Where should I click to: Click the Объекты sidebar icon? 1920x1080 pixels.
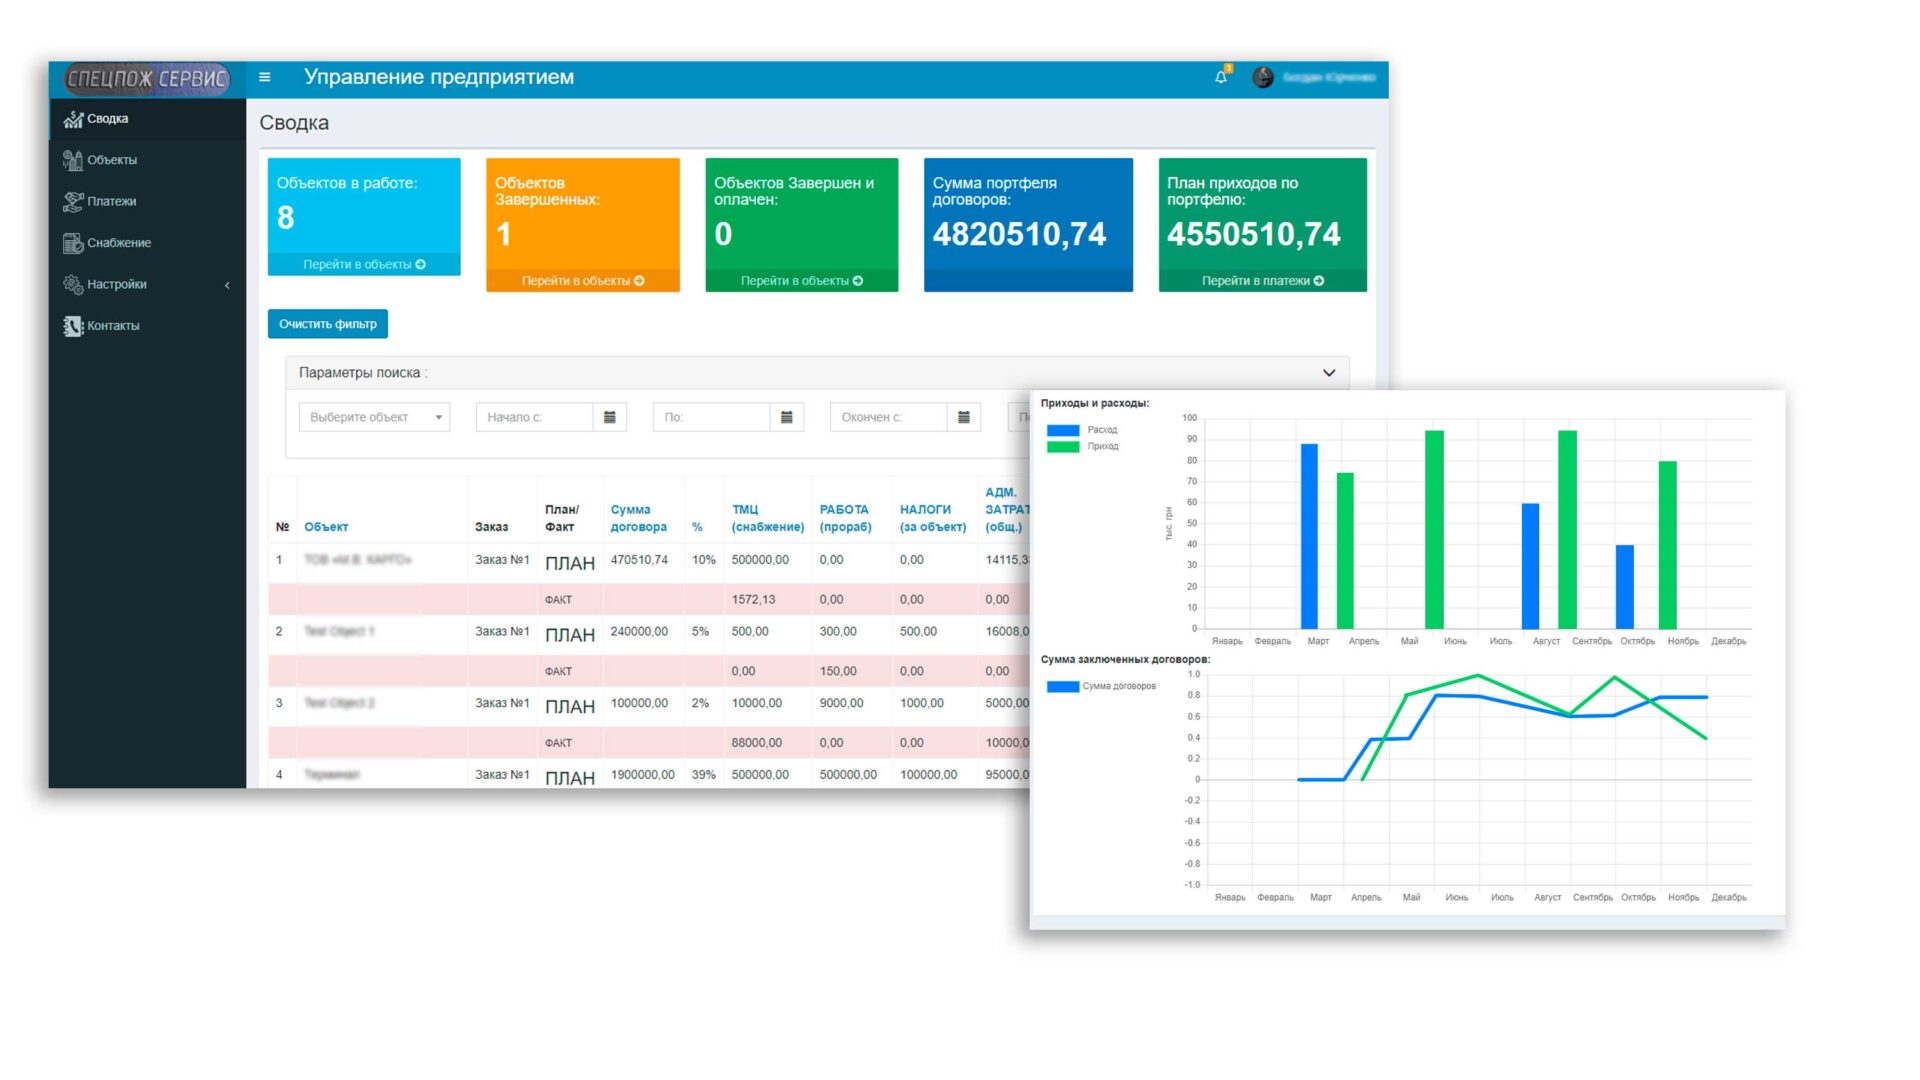click(x=73, y=160)
